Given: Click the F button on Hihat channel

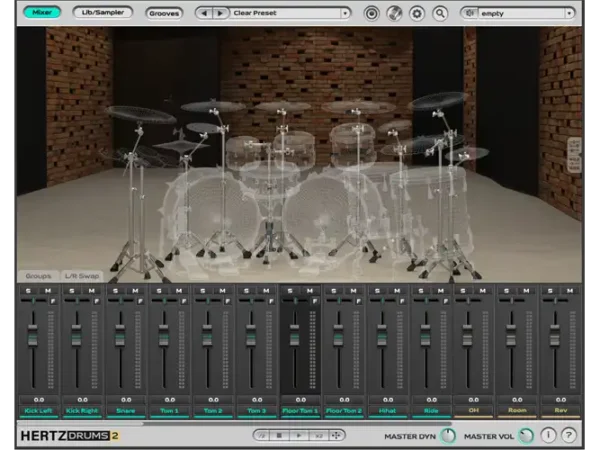Looking at the screenshot, I should (402, 301).
